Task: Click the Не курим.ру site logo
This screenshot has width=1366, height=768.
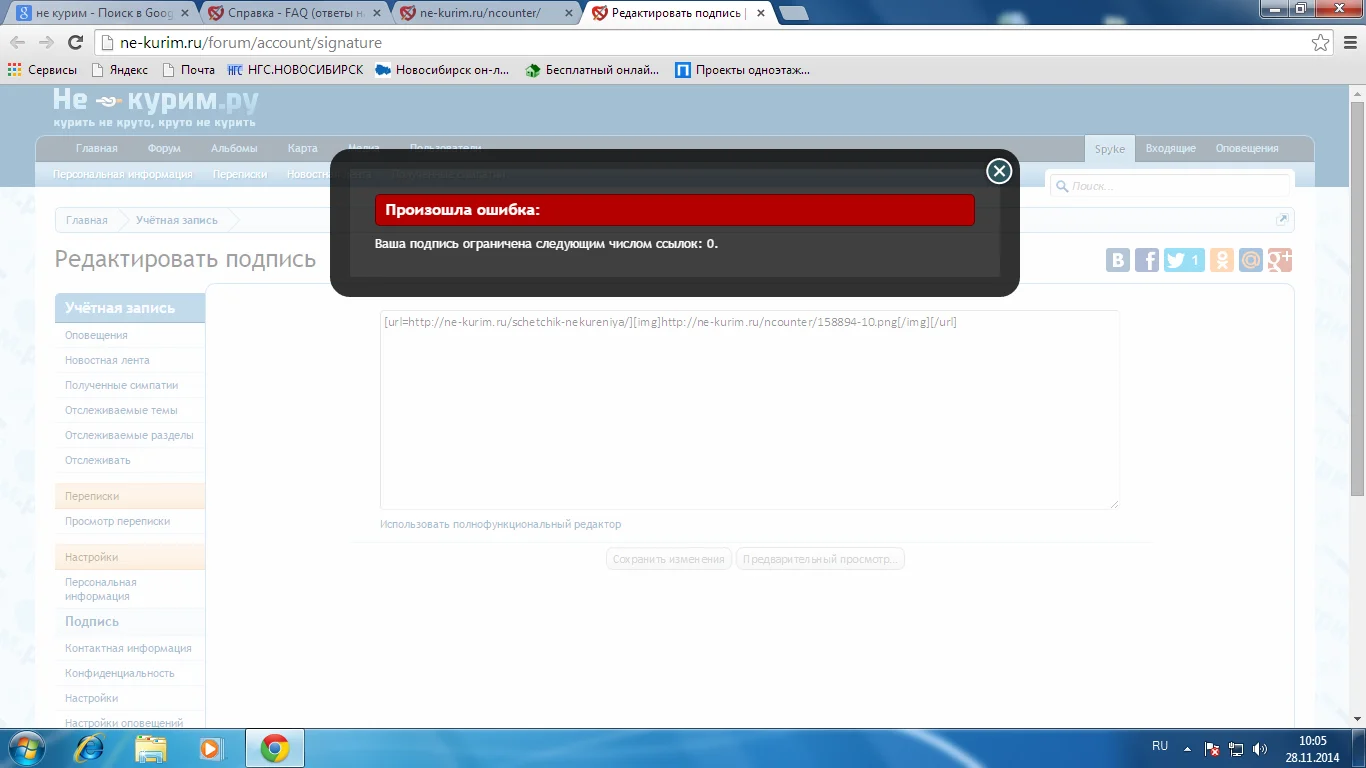Action: click(156, 107)
